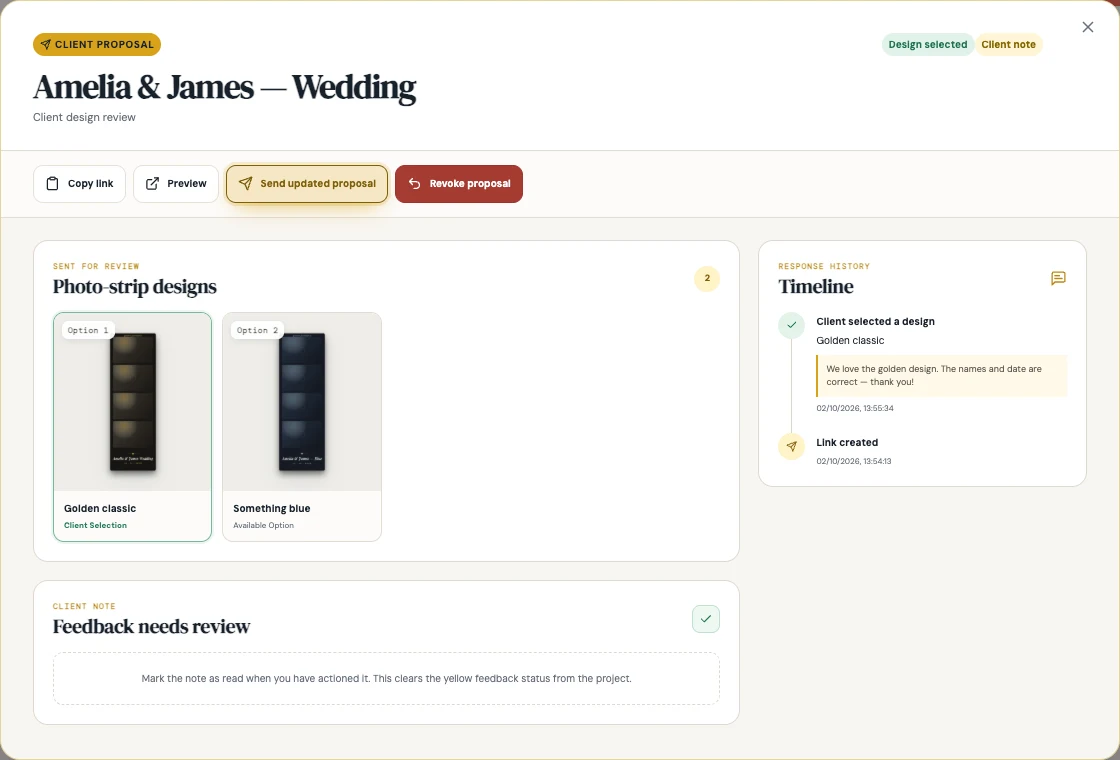1120x760 pixels.
Task: Click the Link created timeline marker icon
Action: pyautogui.click(x=791, y=446)
